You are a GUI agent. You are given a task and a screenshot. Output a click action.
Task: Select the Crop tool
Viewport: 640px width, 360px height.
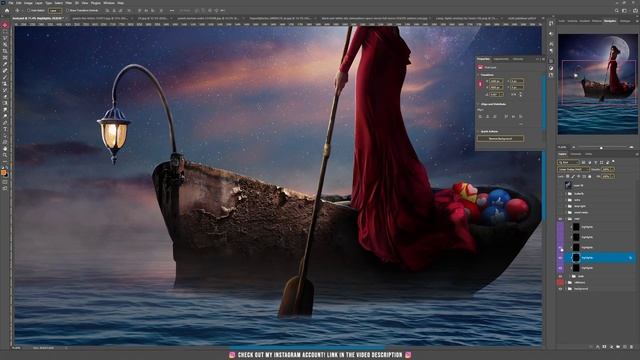click(5, 52)
